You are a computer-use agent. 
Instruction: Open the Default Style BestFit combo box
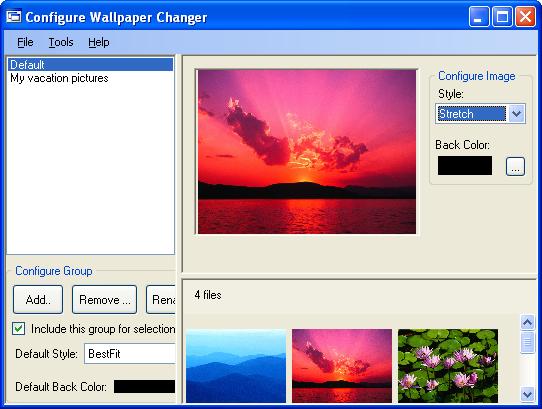tap(130, 353)
